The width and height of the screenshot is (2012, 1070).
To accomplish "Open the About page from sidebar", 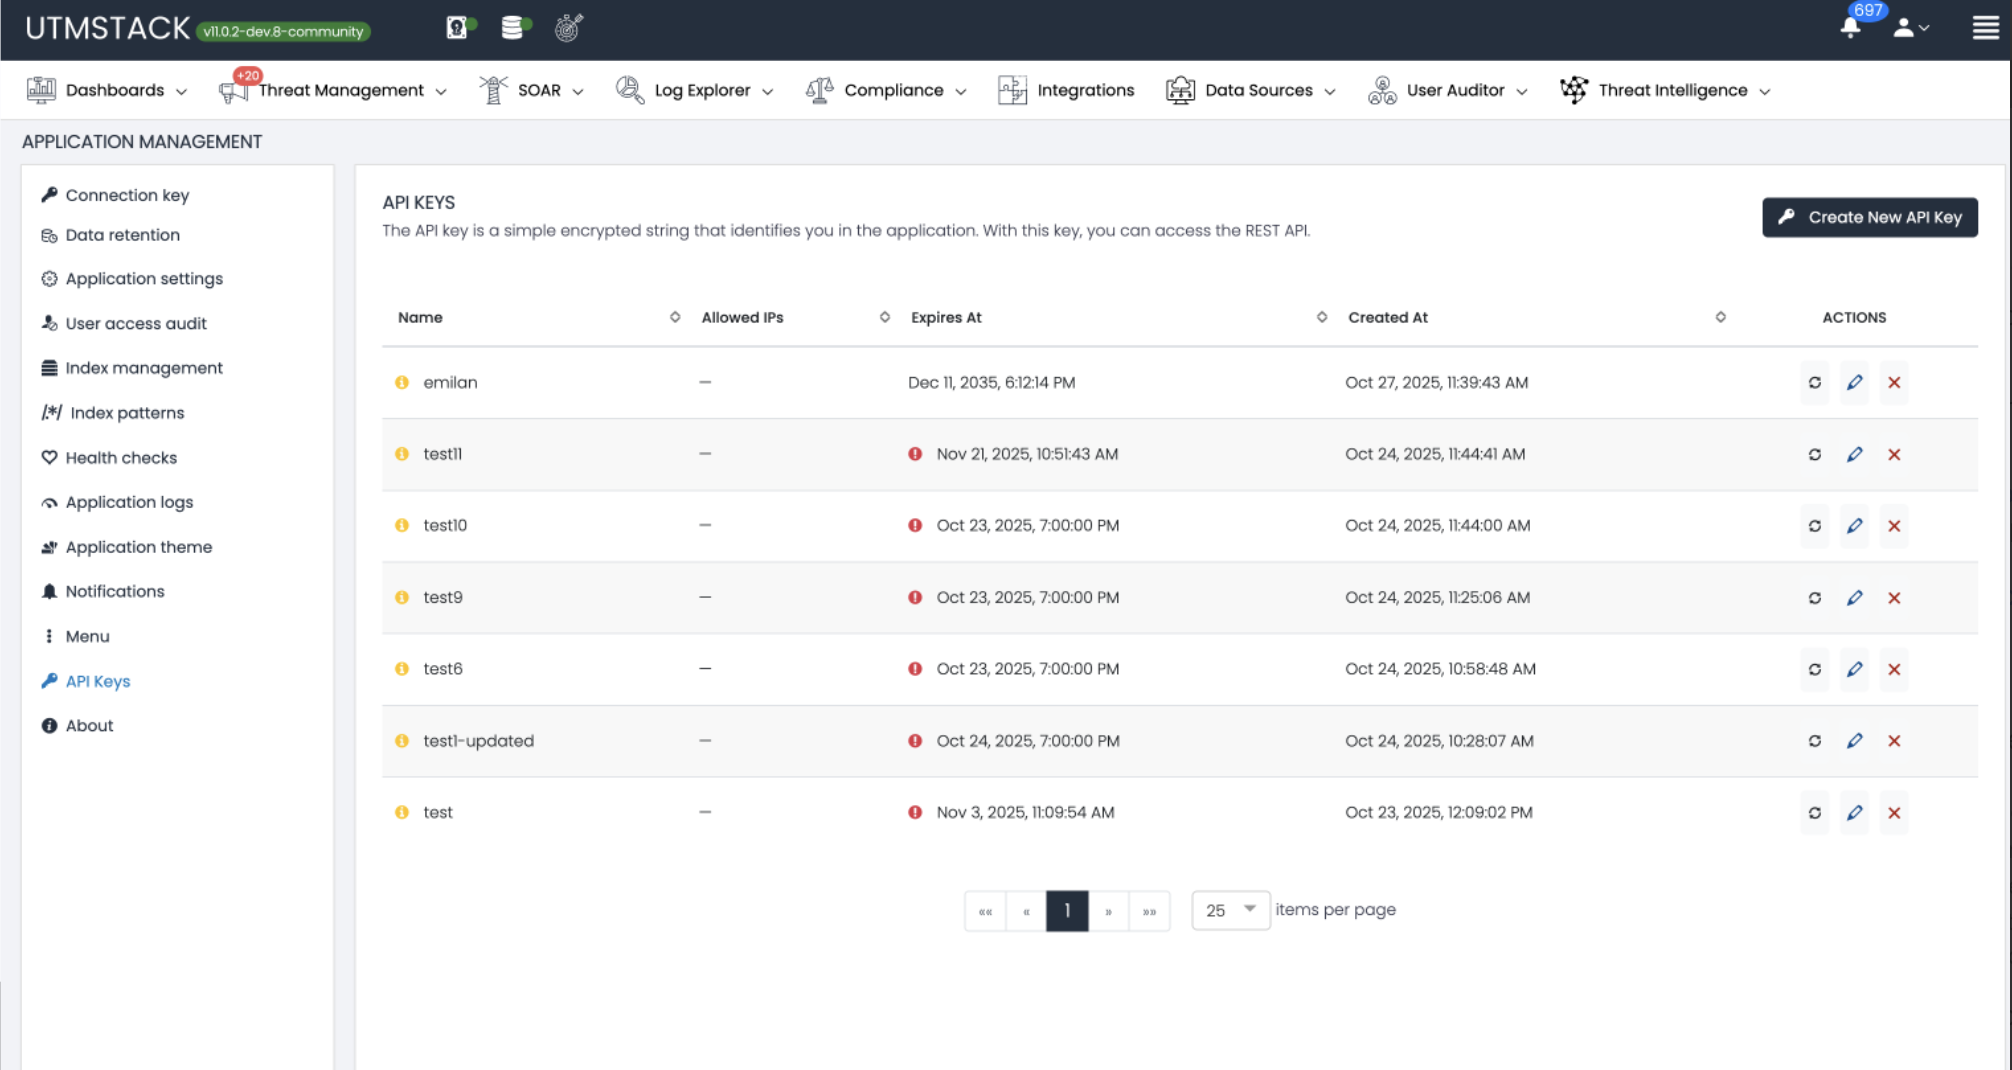I will click(90, 725).
